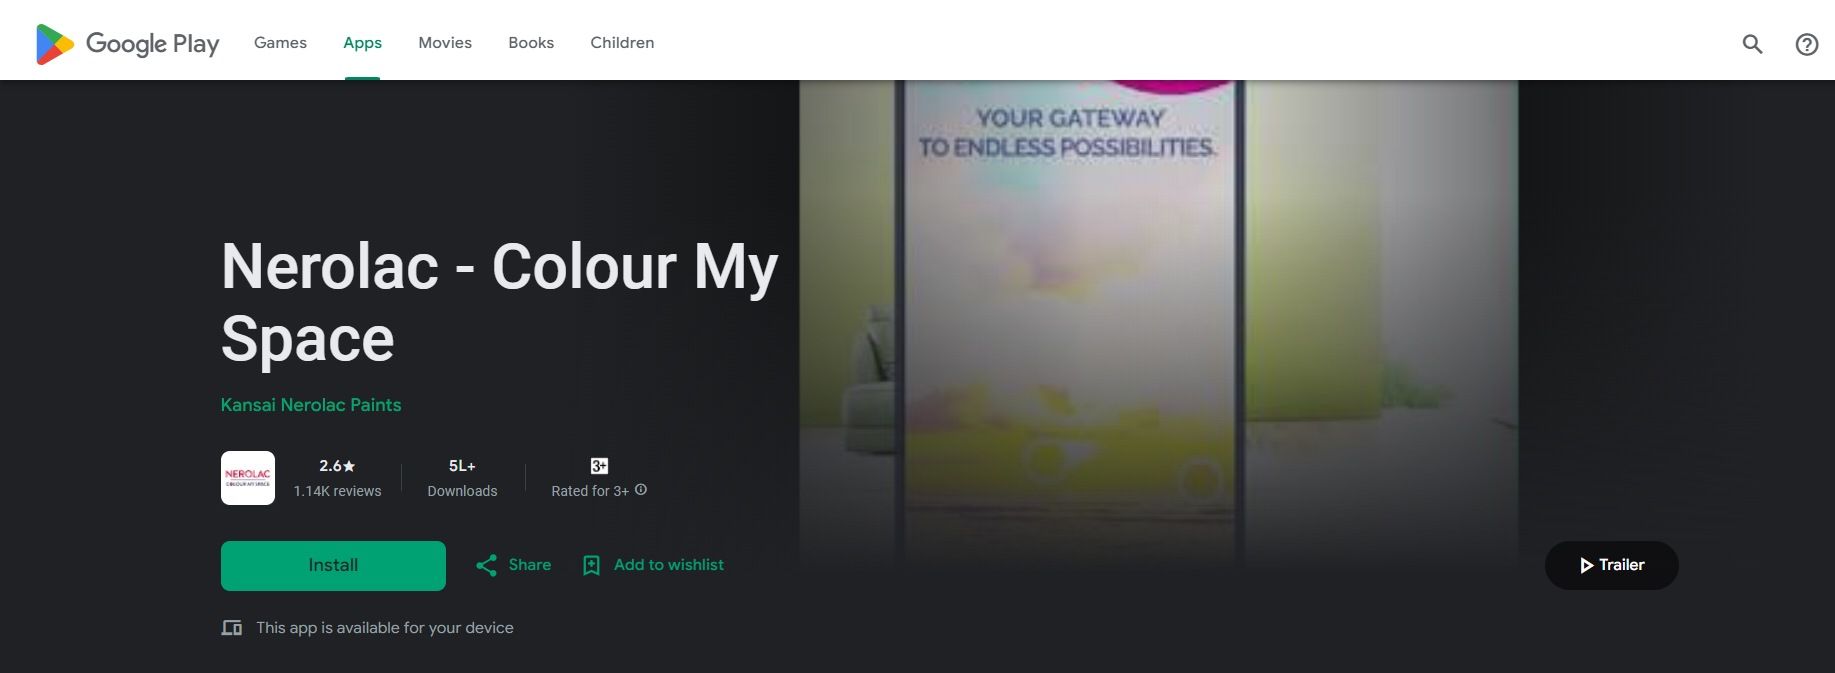
Task: Install the Nerolac app
Action: tap(333, 566)
